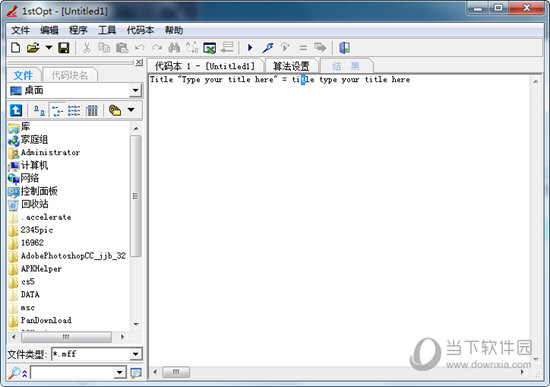The width and height of the screenshot is (550, 387).
Task: Toggle large icons view mode
Action: point(39,111)
